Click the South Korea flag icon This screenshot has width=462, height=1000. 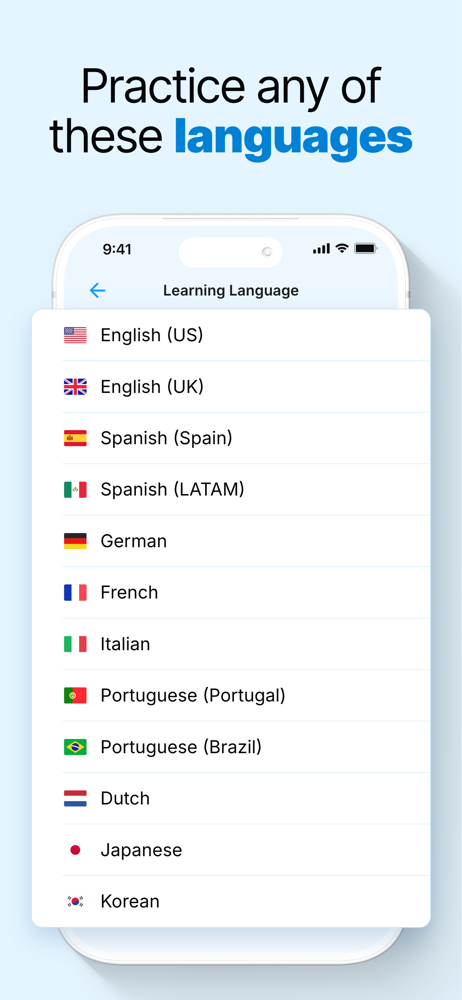click(75, 901)
